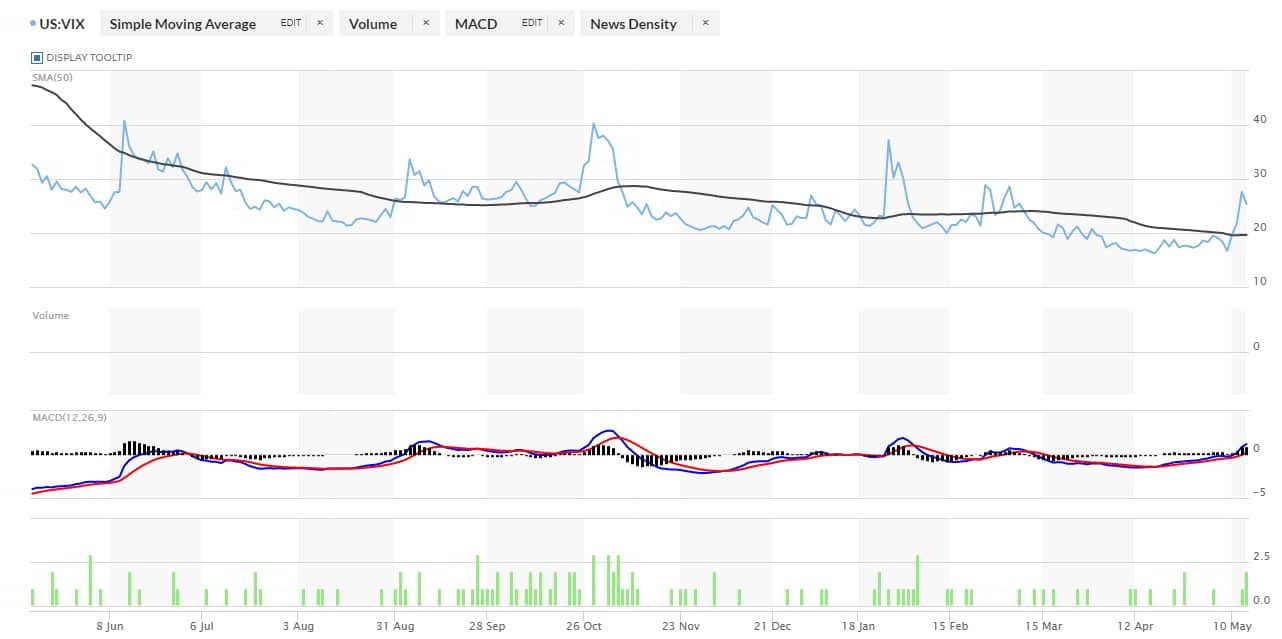Click the 18 Jan date label
1282x639 pixels.
(x=859, y=625)
